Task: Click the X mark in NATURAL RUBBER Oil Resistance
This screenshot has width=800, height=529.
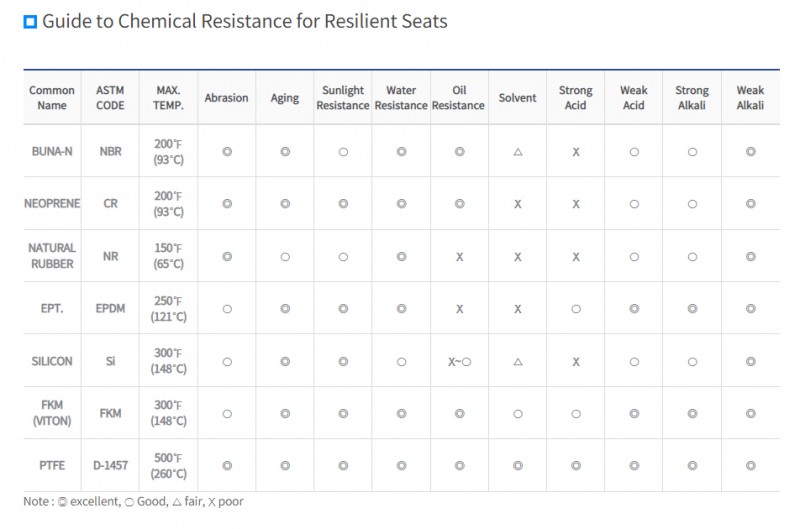Action: point(460,257)
